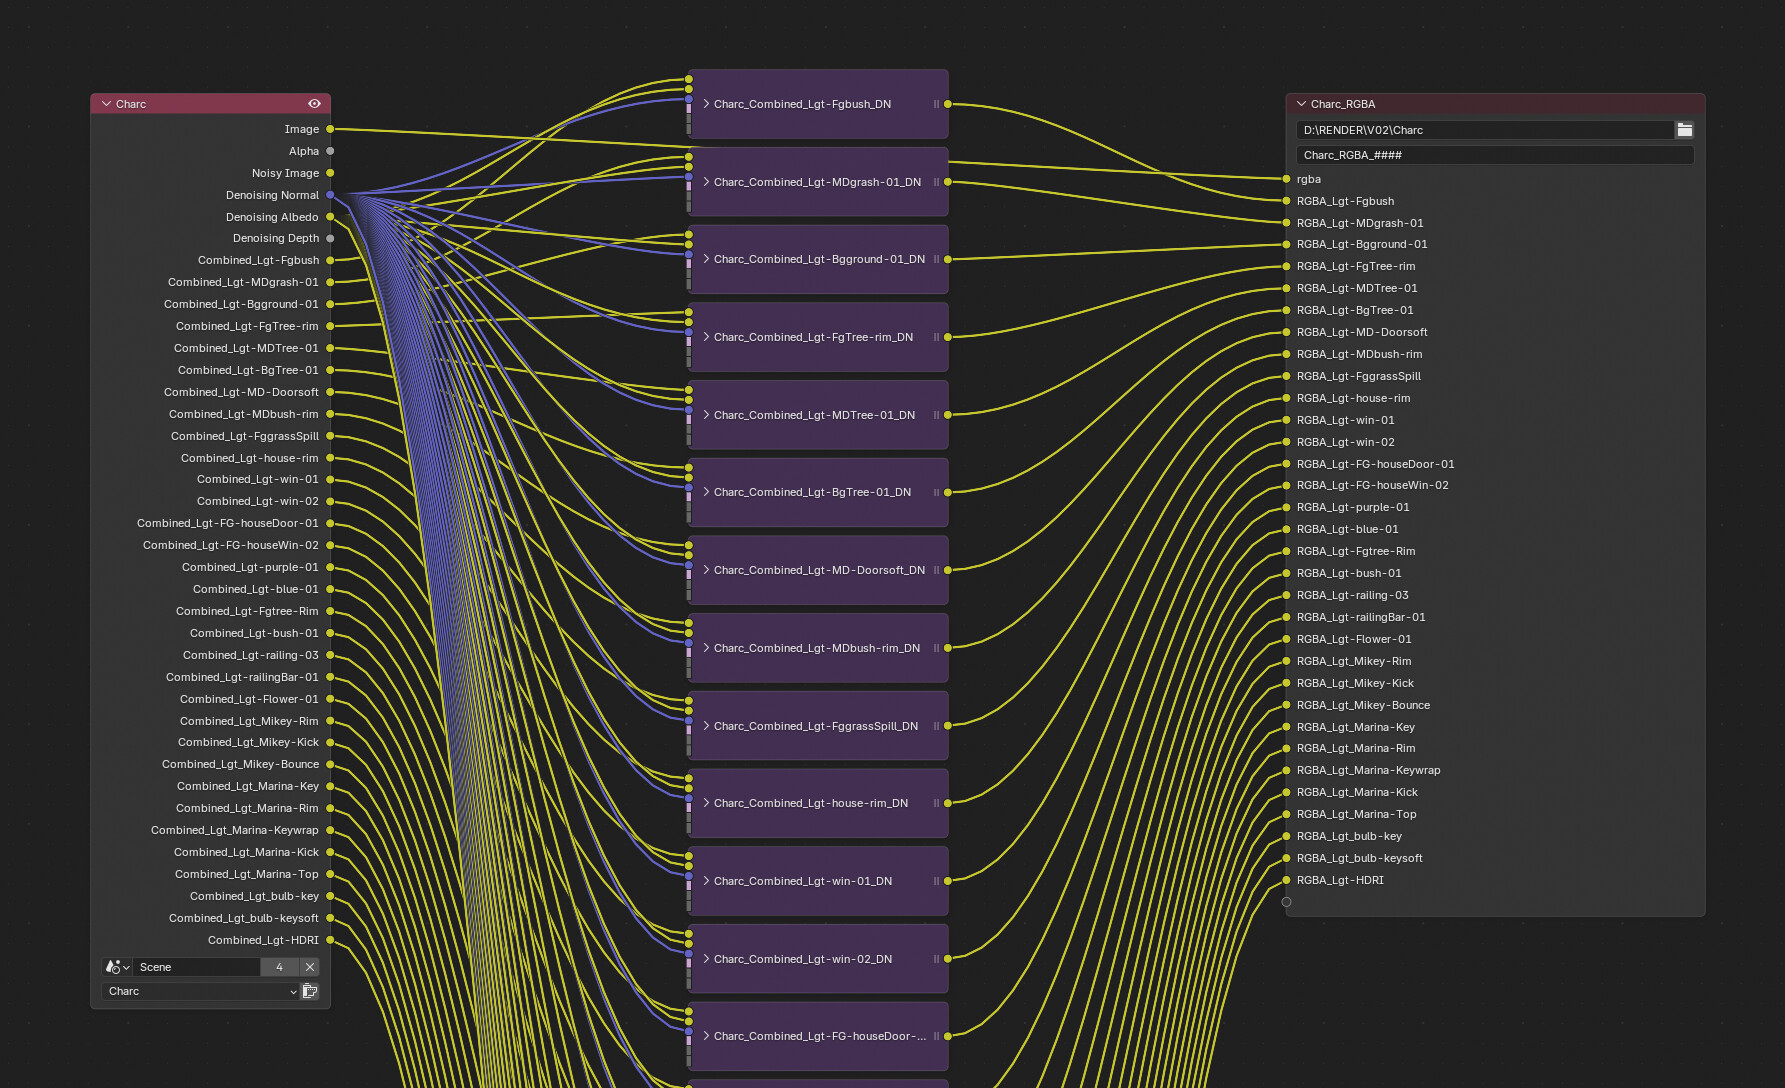This screenshot has width=1785, height=1088.
Task: Click the Alpha output socket on Charc node
Action: tap(330, 151)
